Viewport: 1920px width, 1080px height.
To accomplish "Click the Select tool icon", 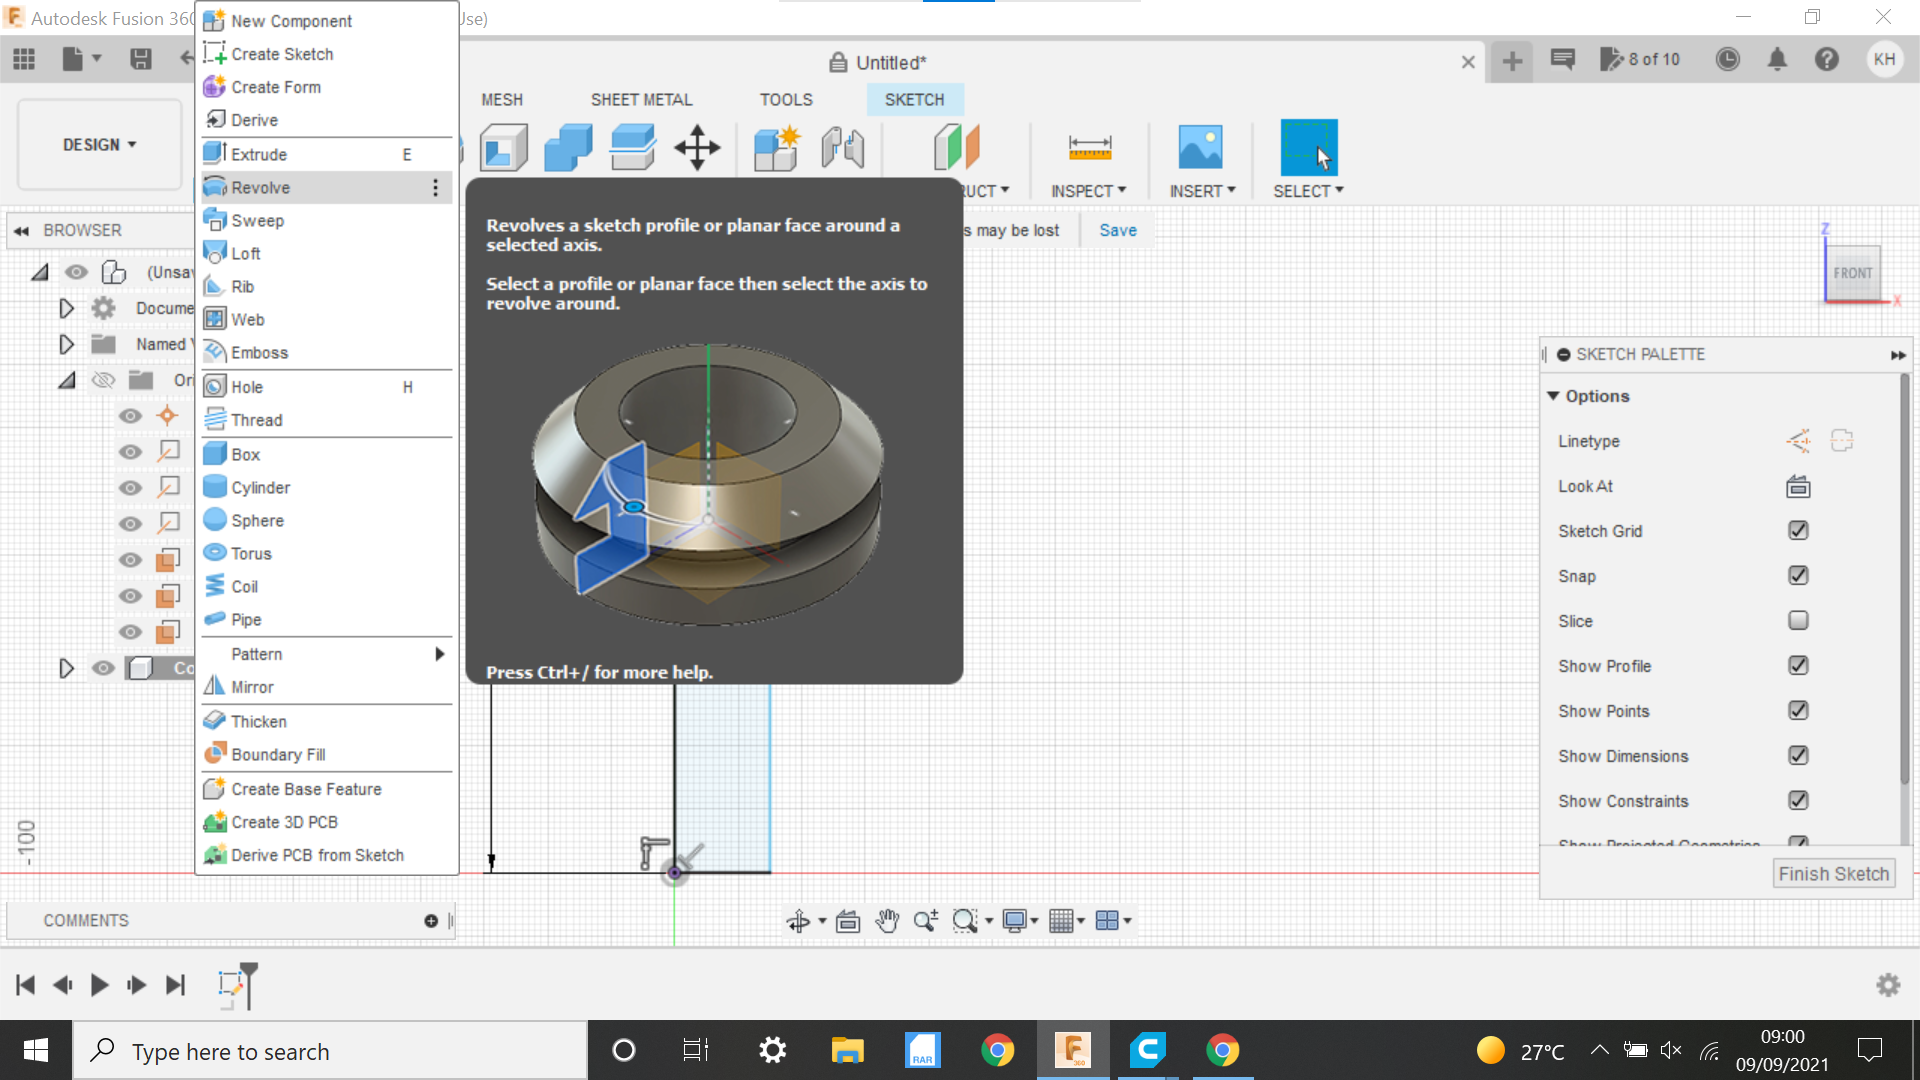I will (x=1308, y=147).
